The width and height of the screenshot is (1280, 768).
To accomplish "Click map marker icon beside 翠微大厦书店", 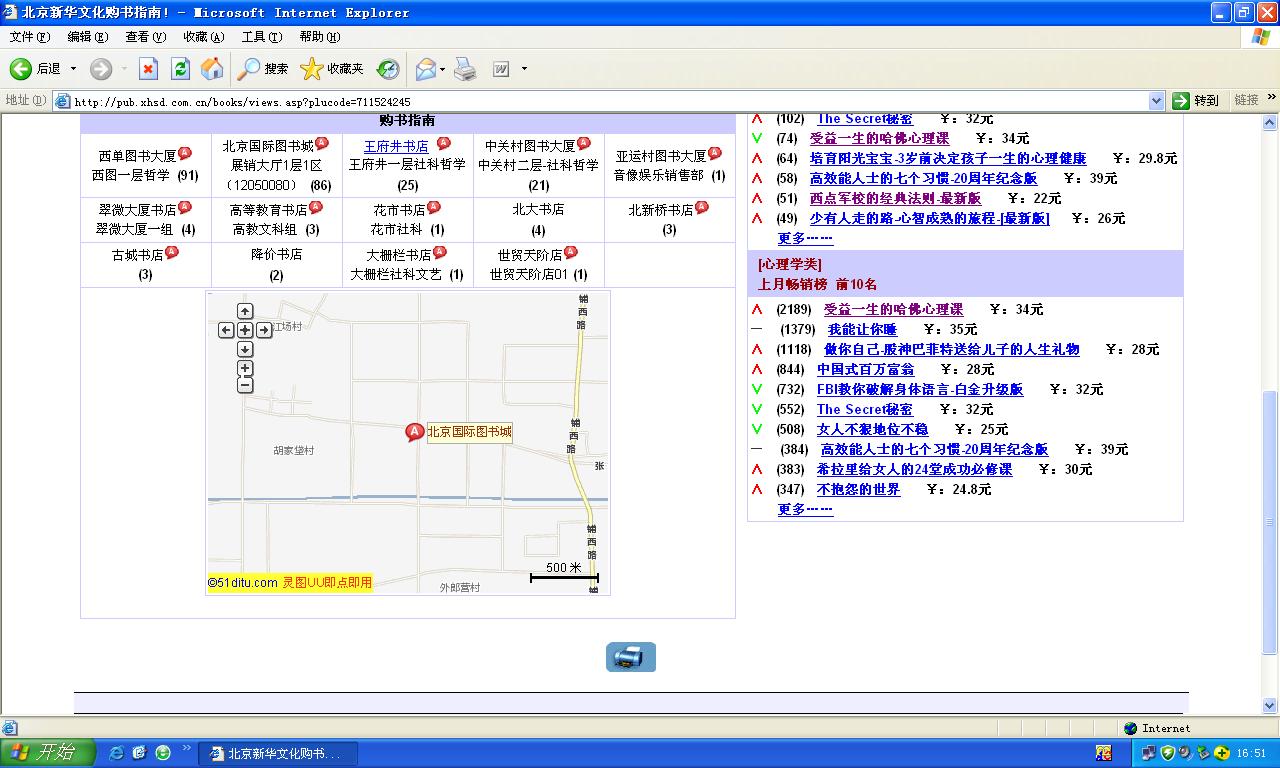I will pyautogui.click(x=185, y=207).
